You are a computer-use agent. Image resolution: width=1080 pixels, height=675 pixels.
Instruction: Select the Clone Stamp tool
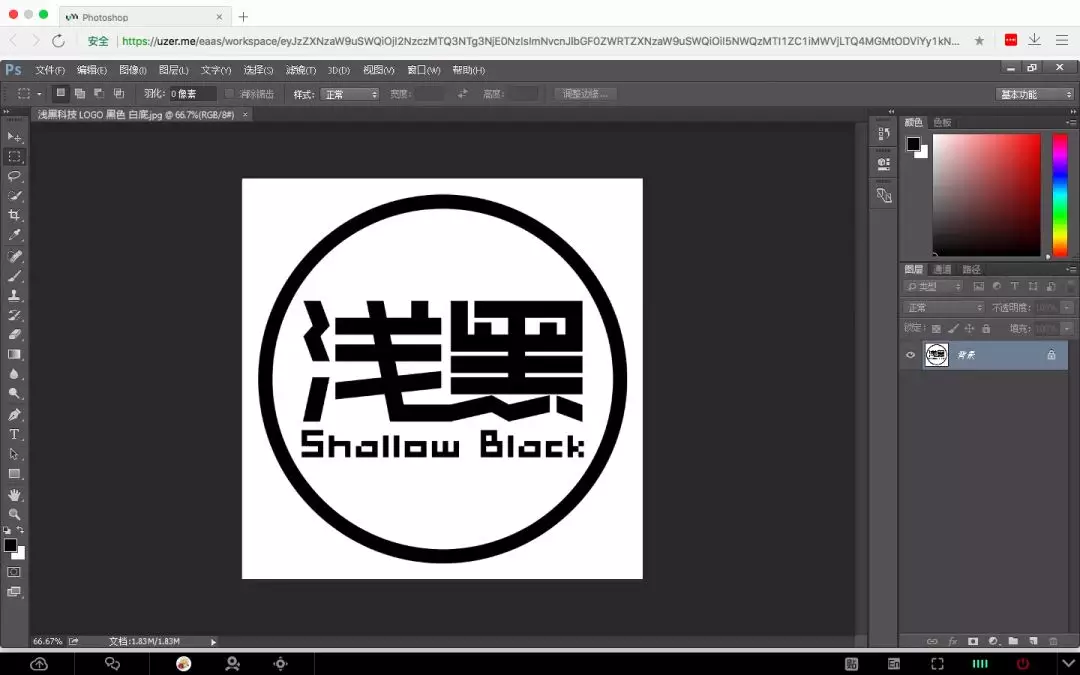[14, 295]
